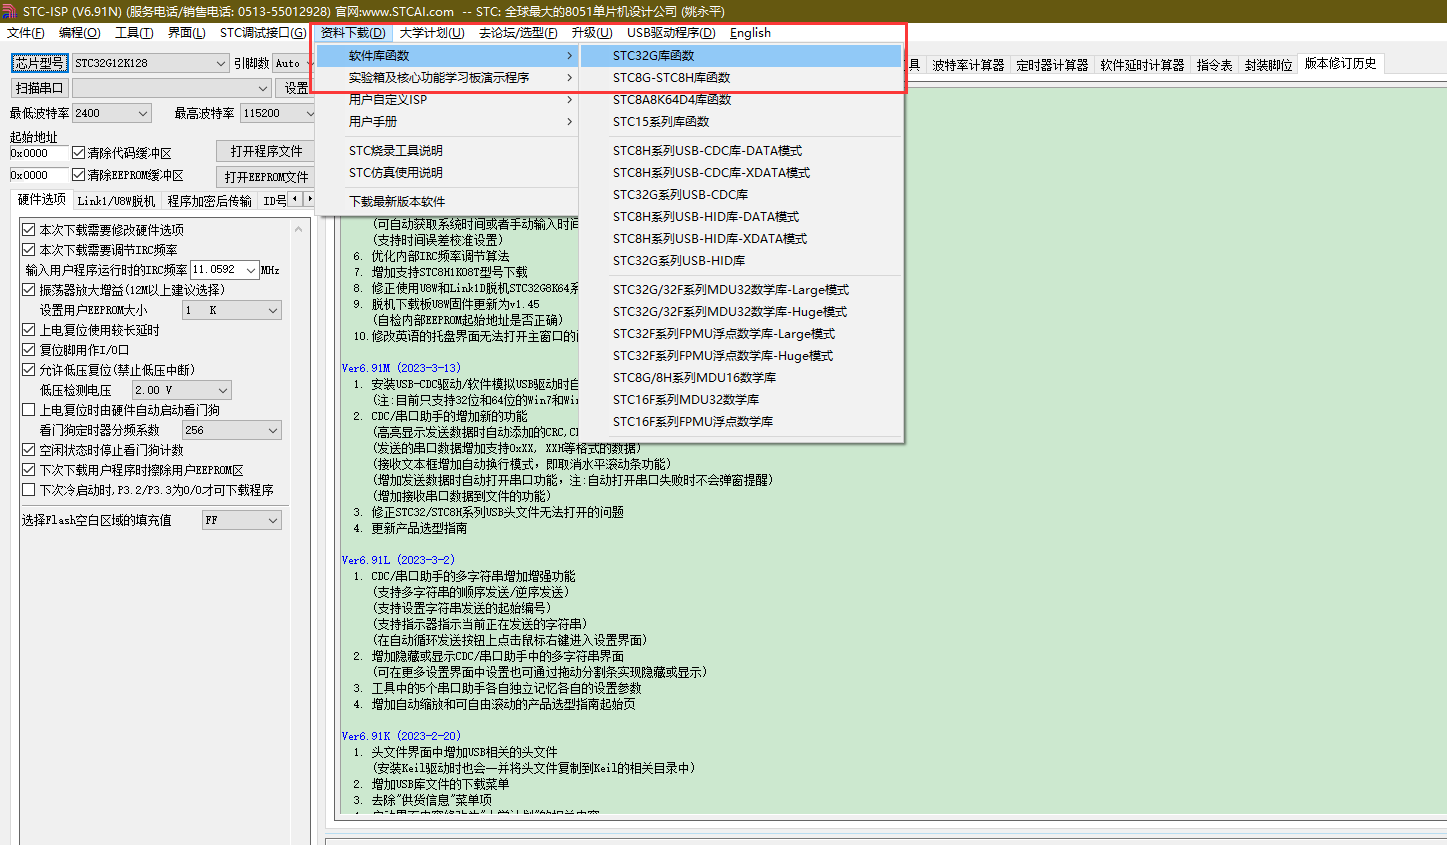Select STC8A8K64D4库函数 entry
This screenshot has width=1447, height=845.
coord(741,100)
